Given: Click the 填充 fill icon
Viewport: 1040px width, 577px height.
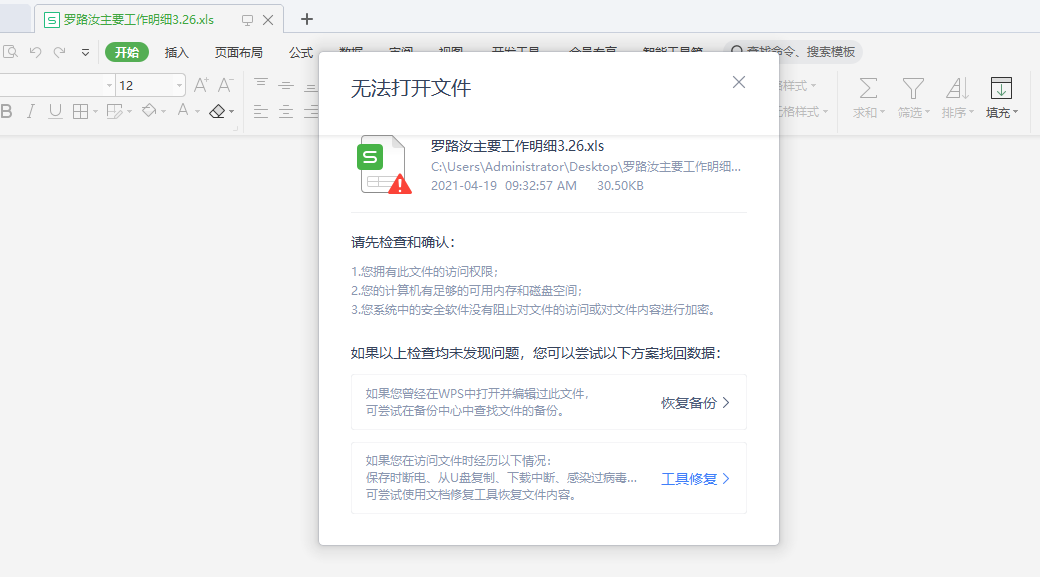Looking at the screenshot, I should [x=1001, y=88].
